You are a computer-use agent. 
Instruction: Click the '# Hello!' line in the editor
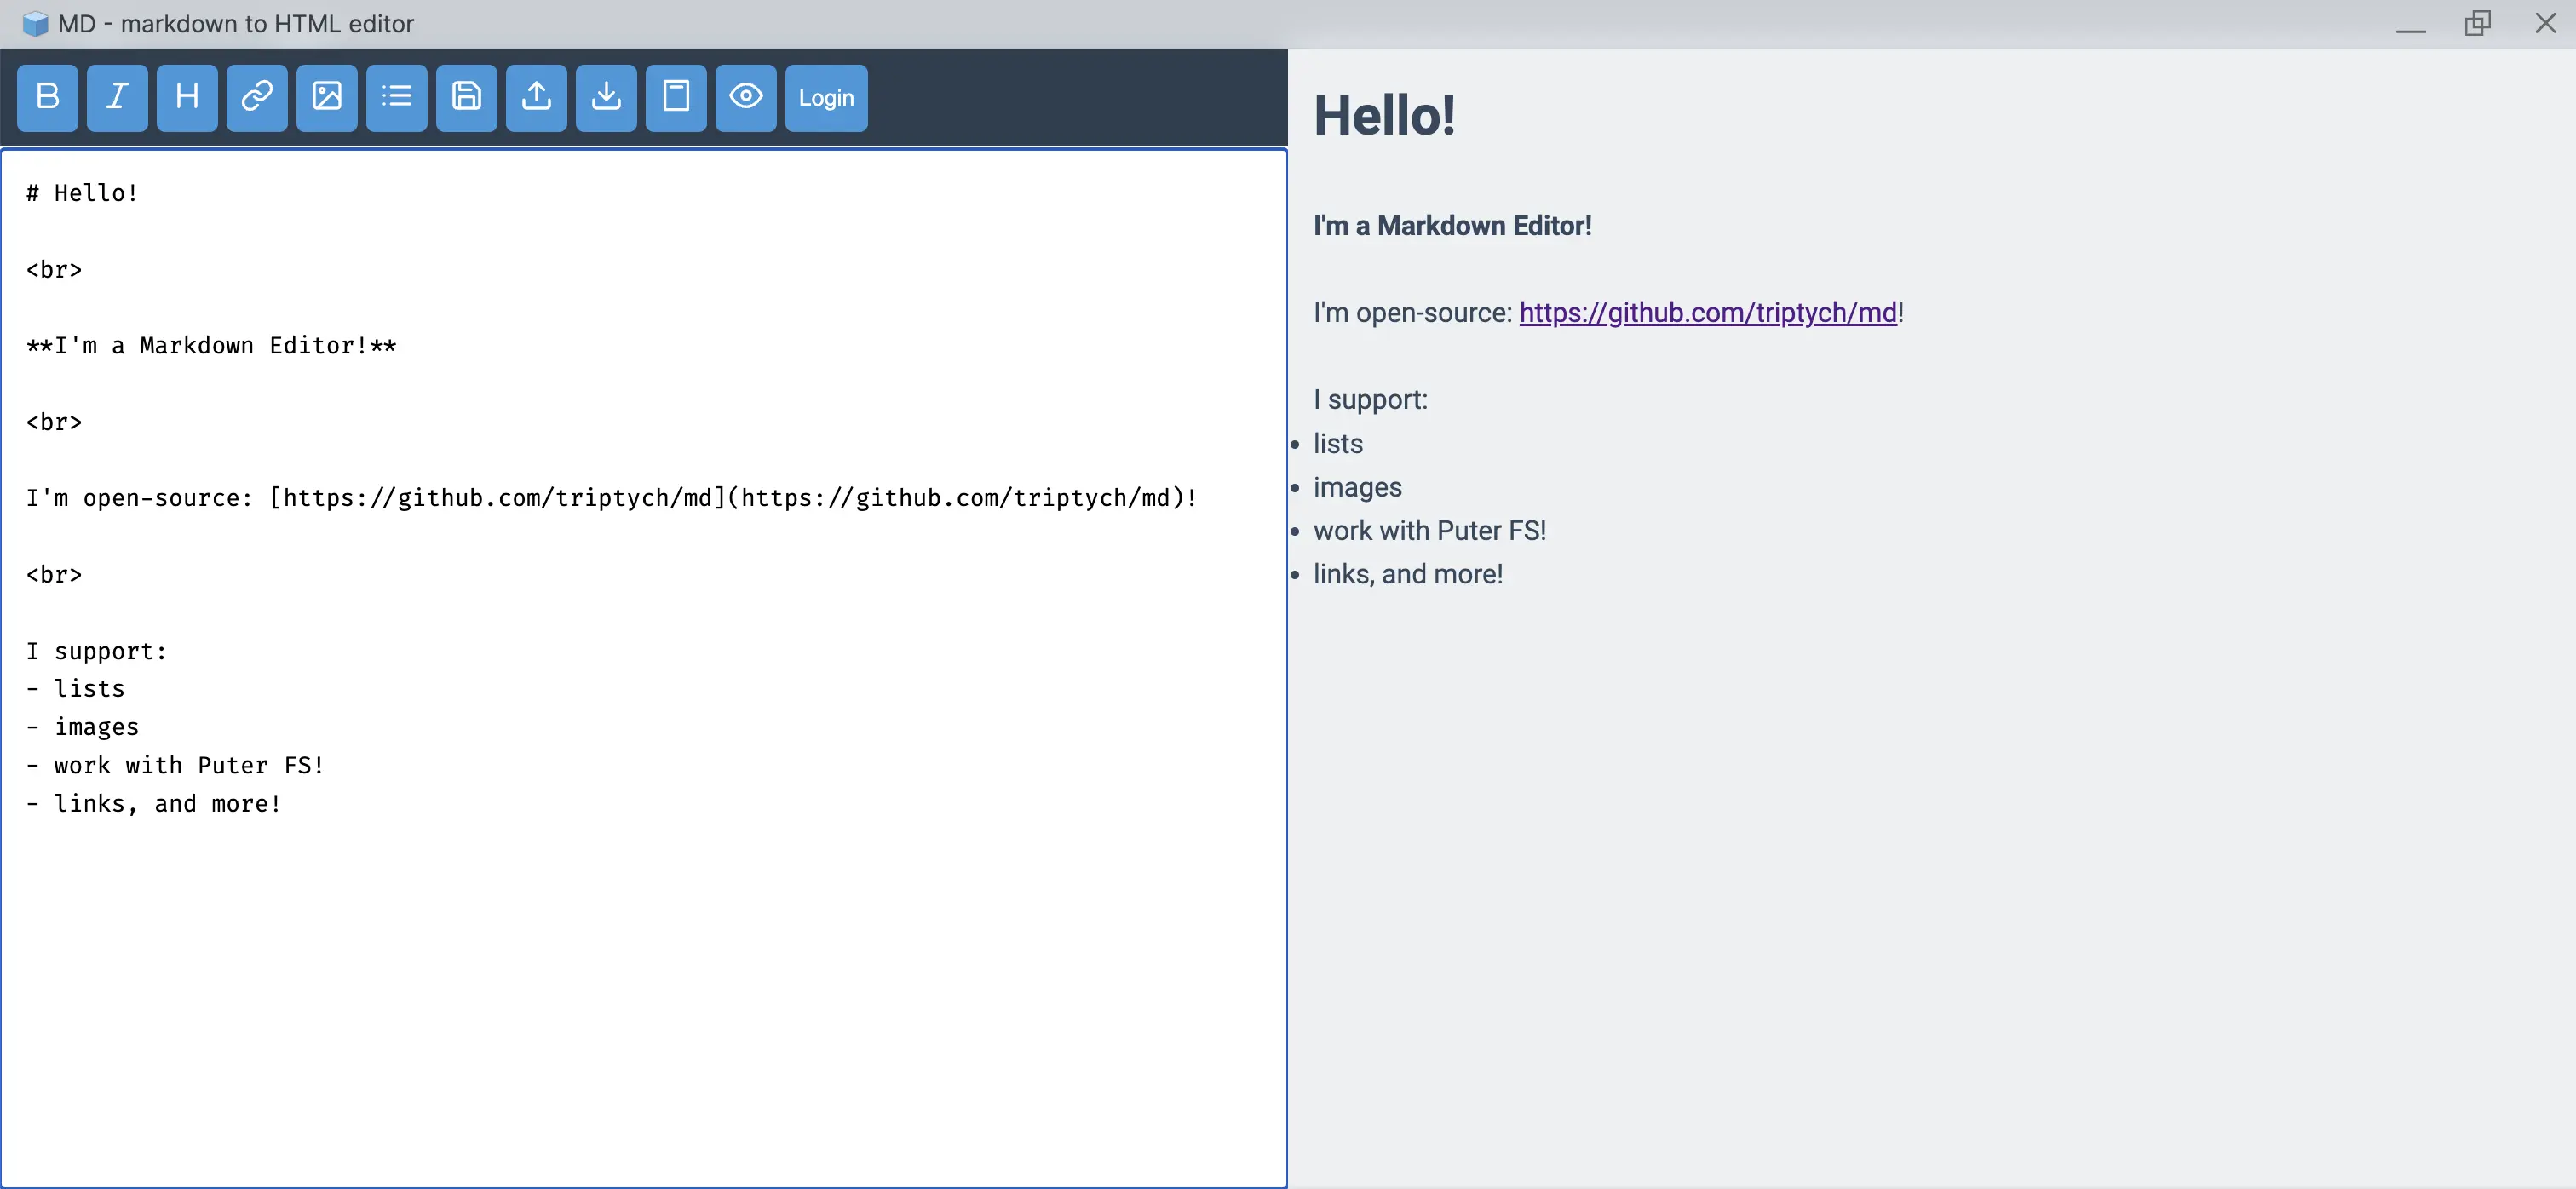[82, 193]
